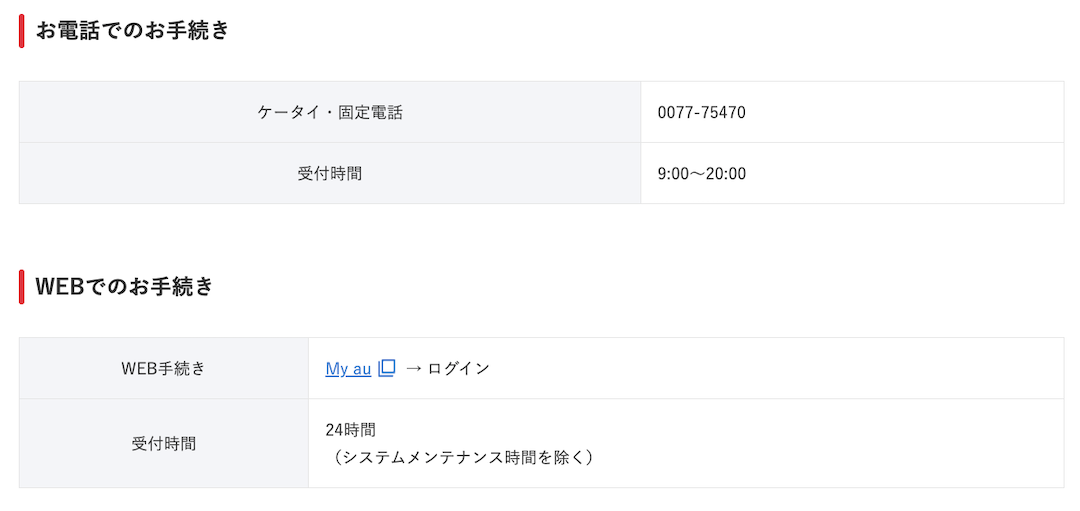1080x511 pixels.
Task: Click the red bar beside WEBでのお手続き
Action: 22,286
